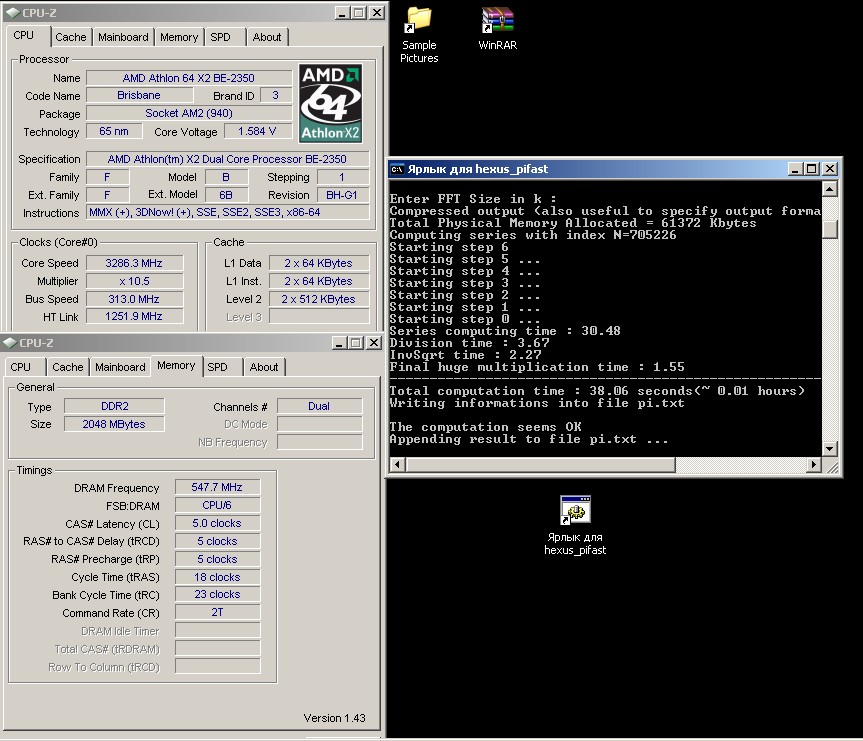The width and height of the screenshot is (863, 741).
Task: Click Brand ID value 3
Action: [276, 95]
